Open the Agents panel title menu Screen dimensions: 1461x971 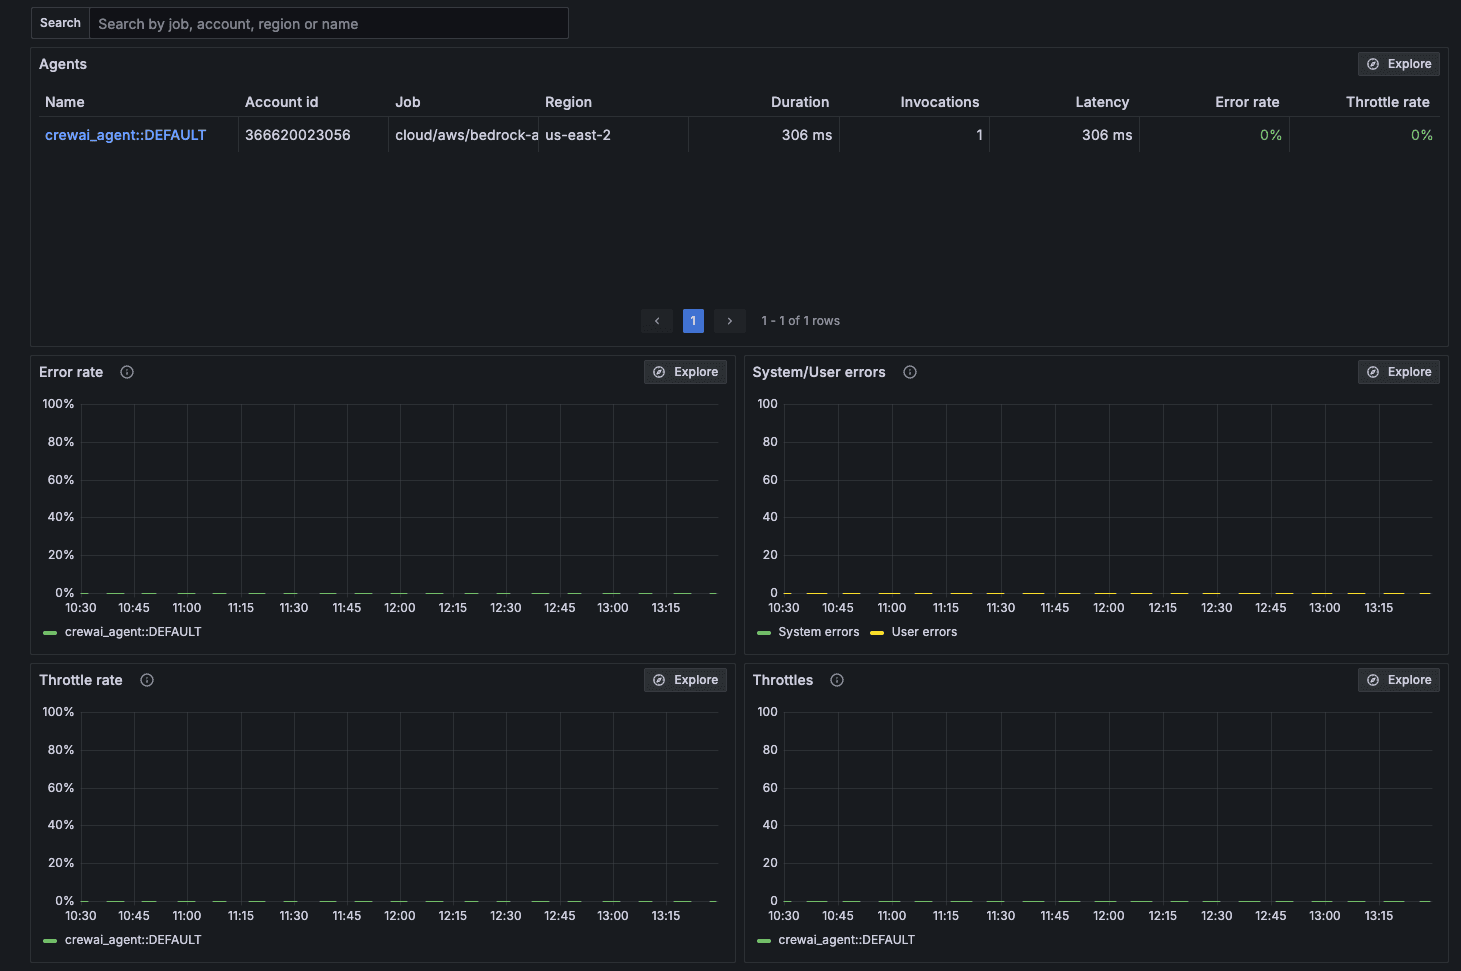pyautogui.click(x=63, y=63)
